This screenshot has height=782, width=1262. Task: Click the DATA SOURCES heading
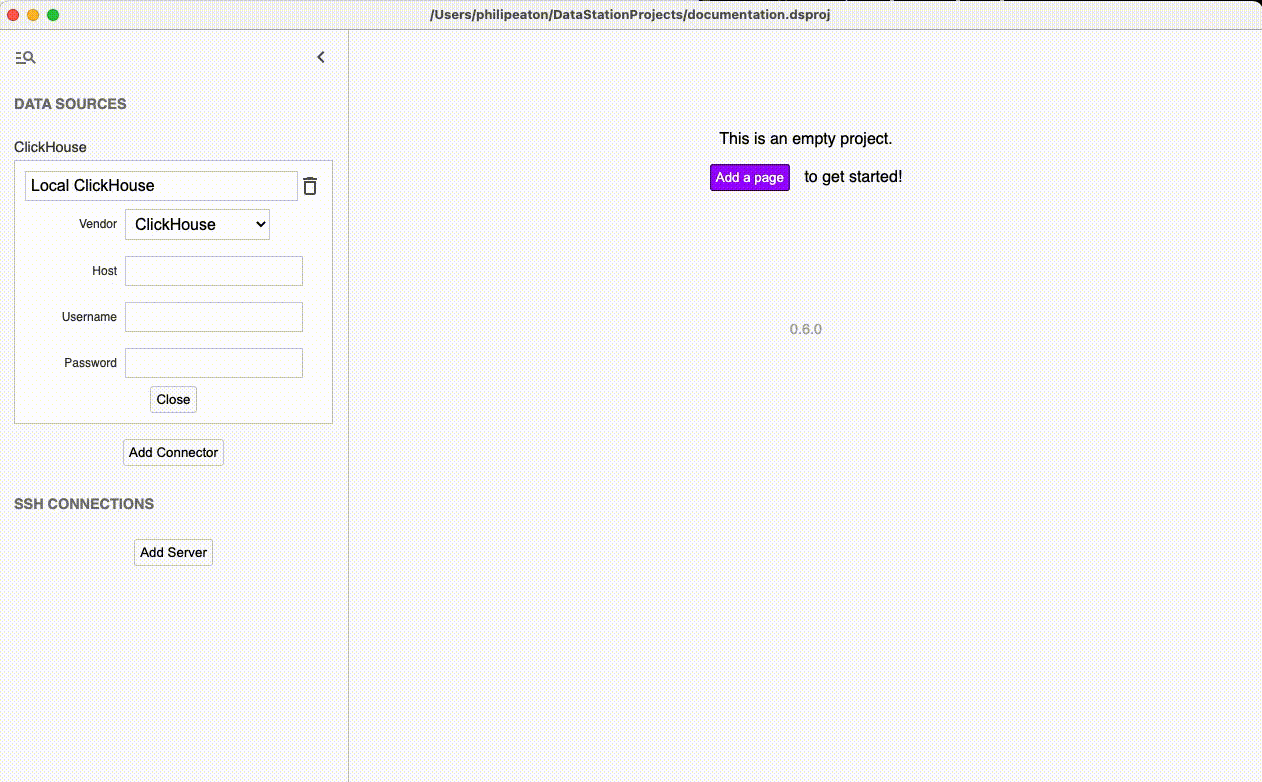(x=70, y=104)
